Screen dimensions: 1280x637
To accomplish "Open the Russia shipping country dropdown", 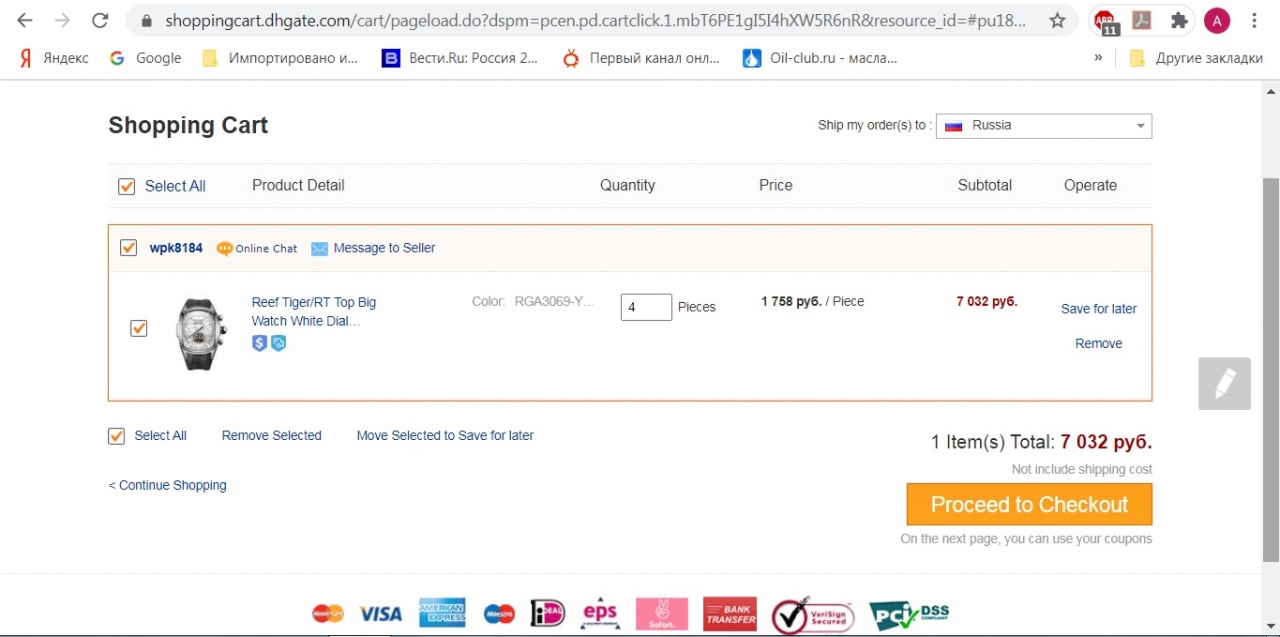I will [1043, 126].
